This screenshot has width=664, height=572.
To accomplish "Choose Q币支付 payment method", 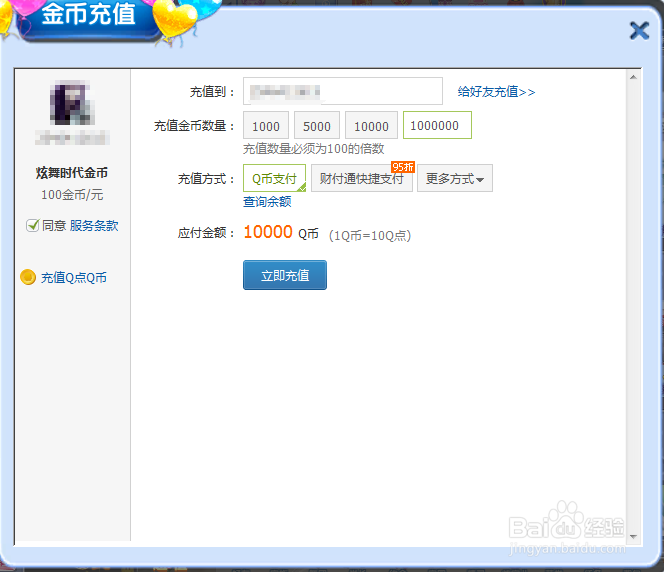I will pos(274,178).
